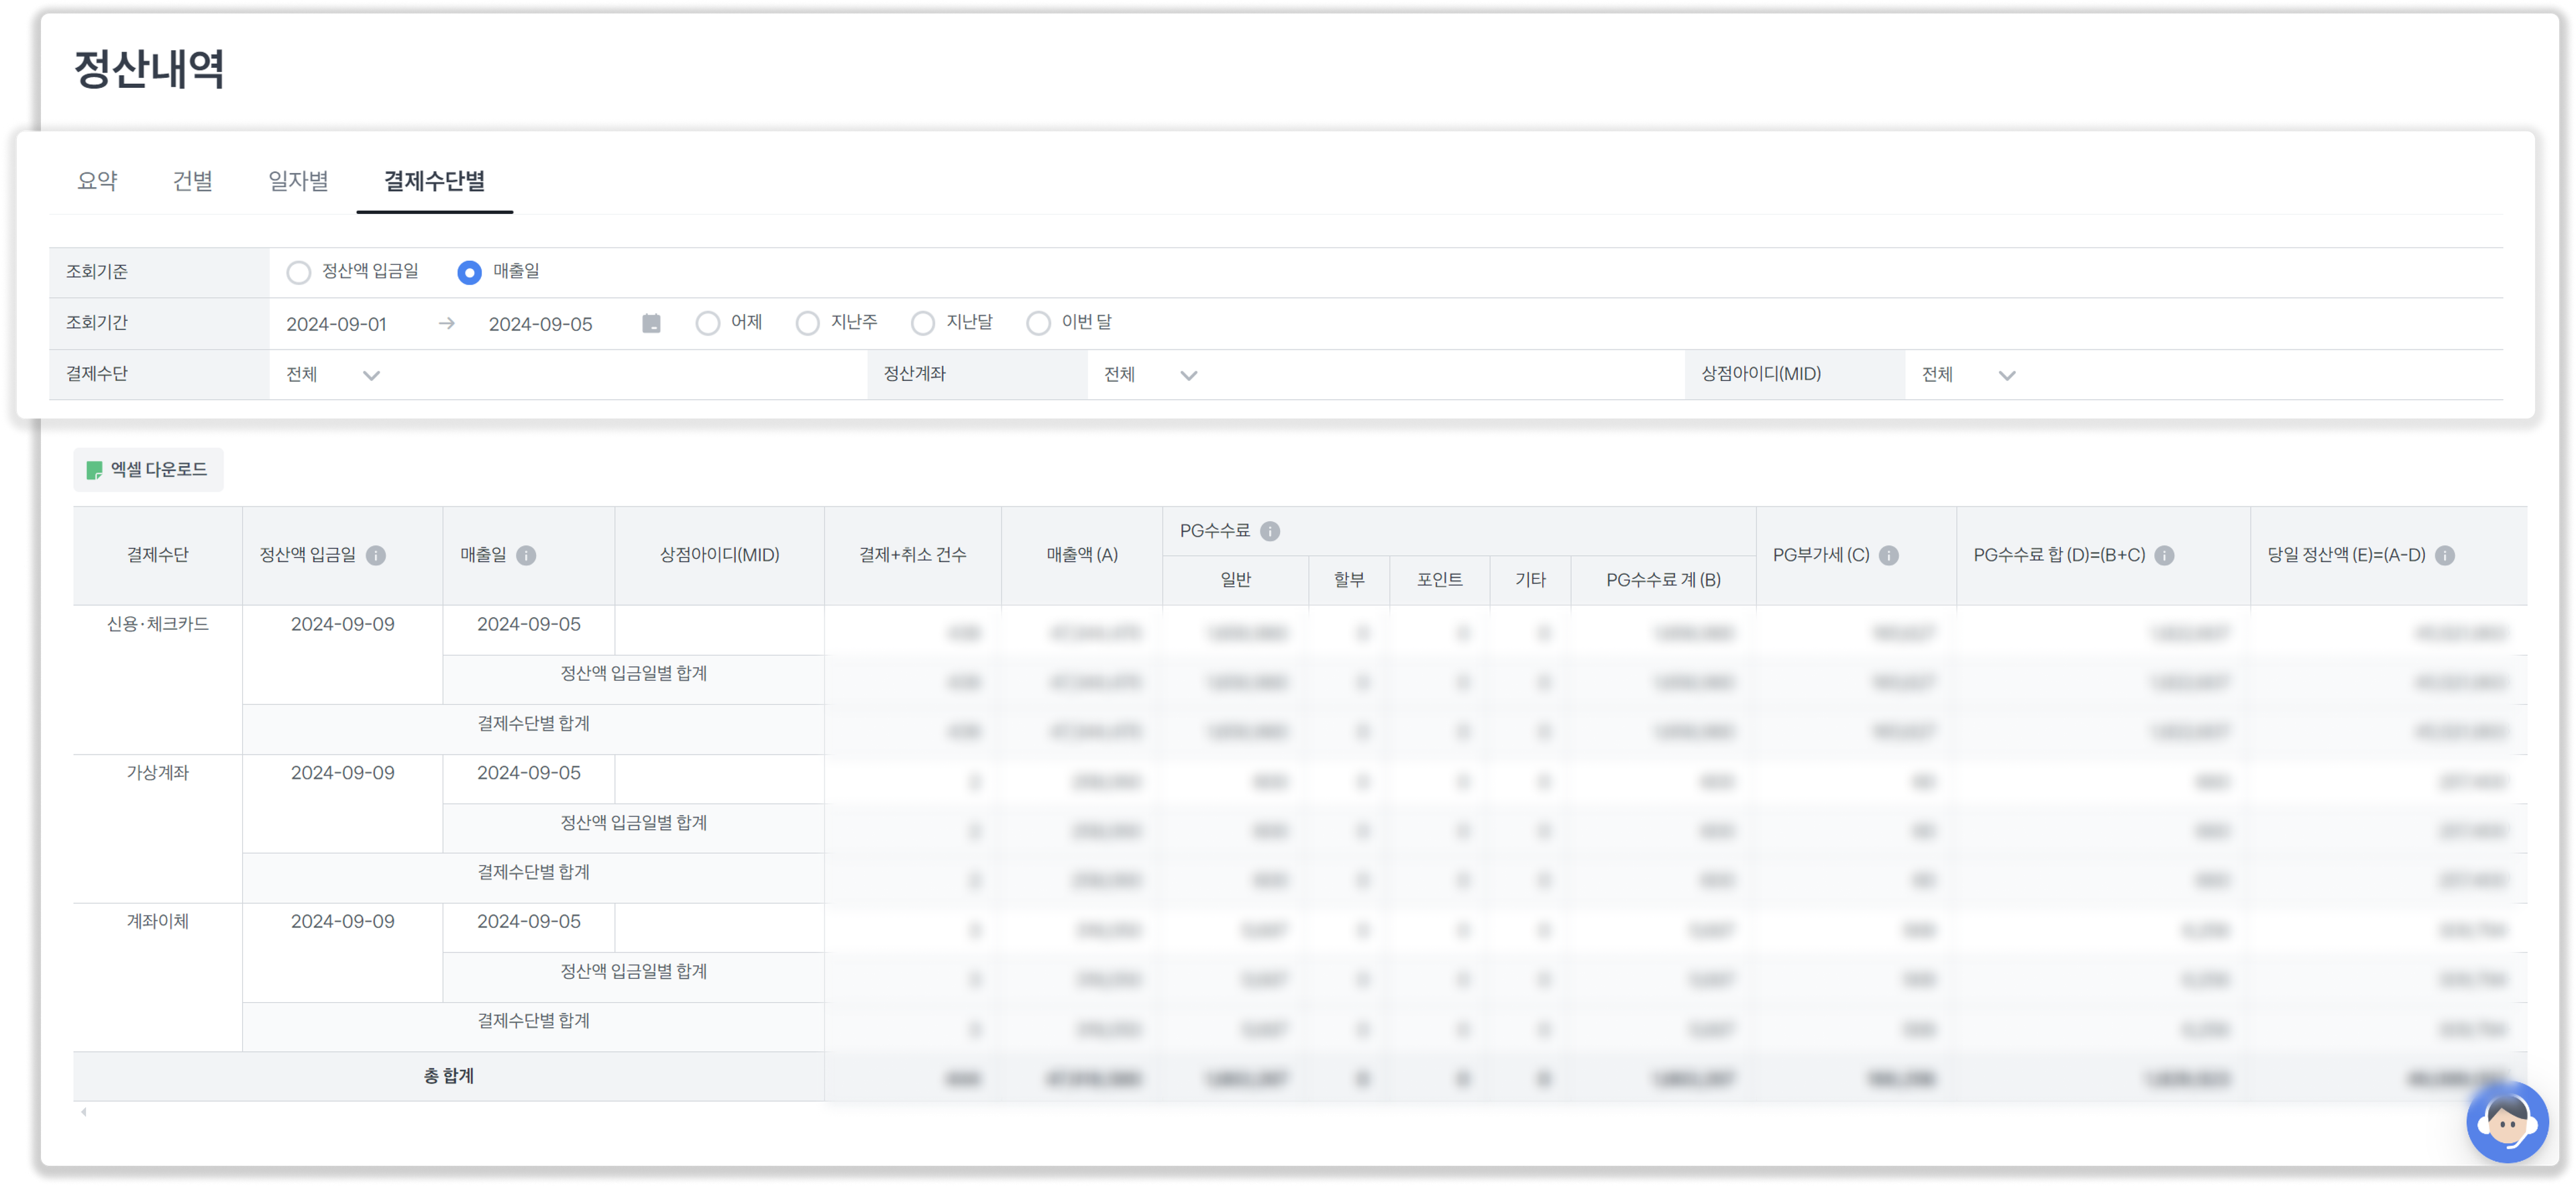
Task: Choose the 지난달 period radio button
Action: tap(923, 323)
